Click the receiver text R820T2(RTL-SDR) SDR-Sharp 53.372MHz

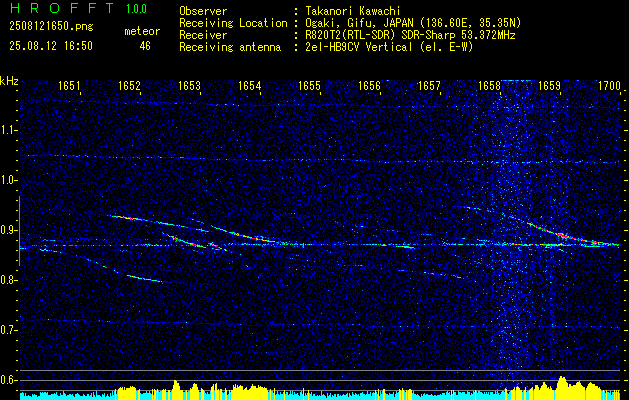[x=410, y=35]
